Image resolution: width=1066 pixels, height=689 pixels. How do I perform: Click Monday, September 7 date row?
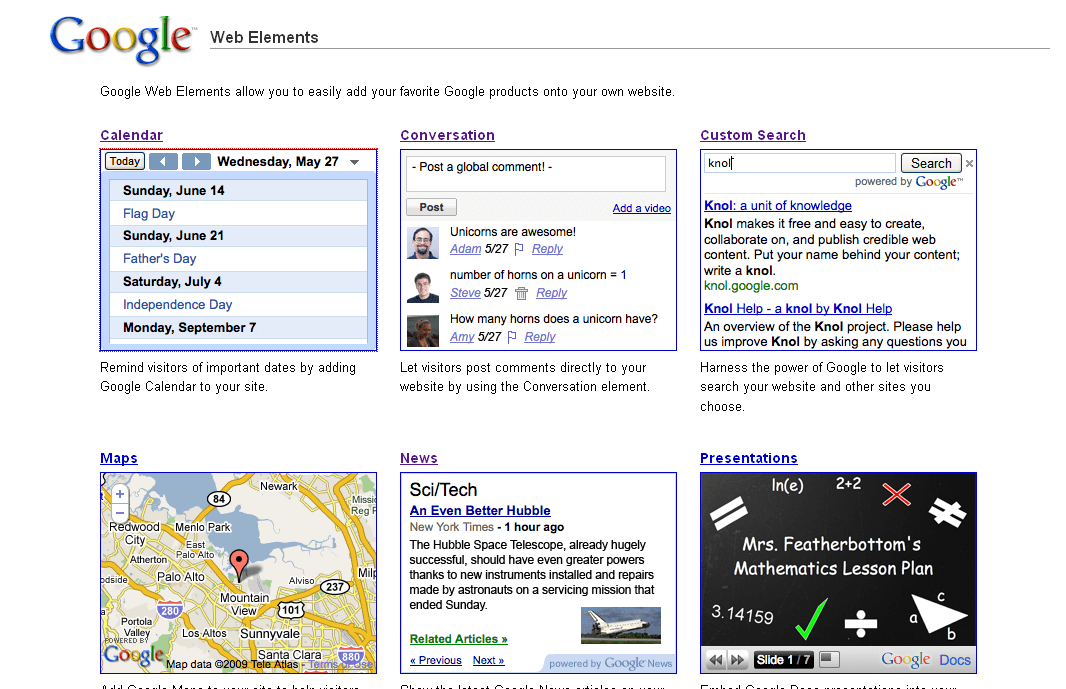(x=238, y=327)
